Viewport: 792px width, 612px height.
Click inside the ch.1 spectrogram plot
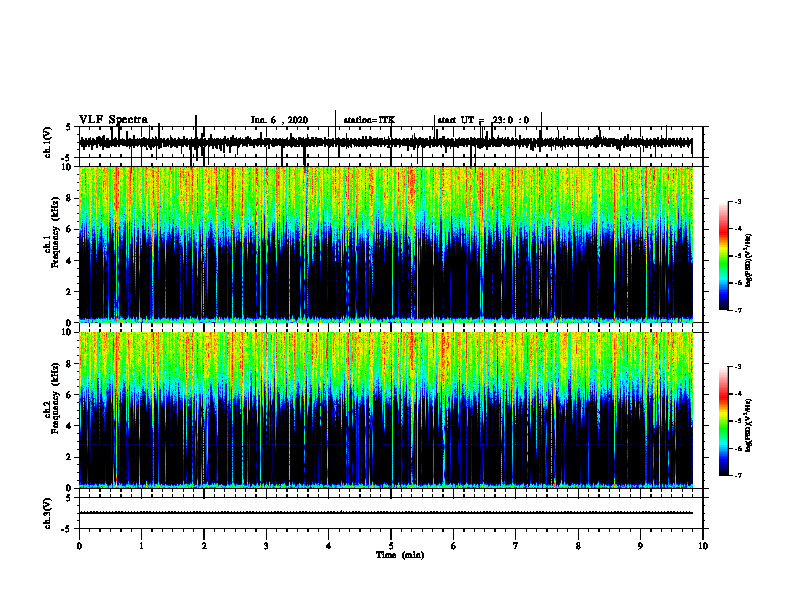click(386, 244)
